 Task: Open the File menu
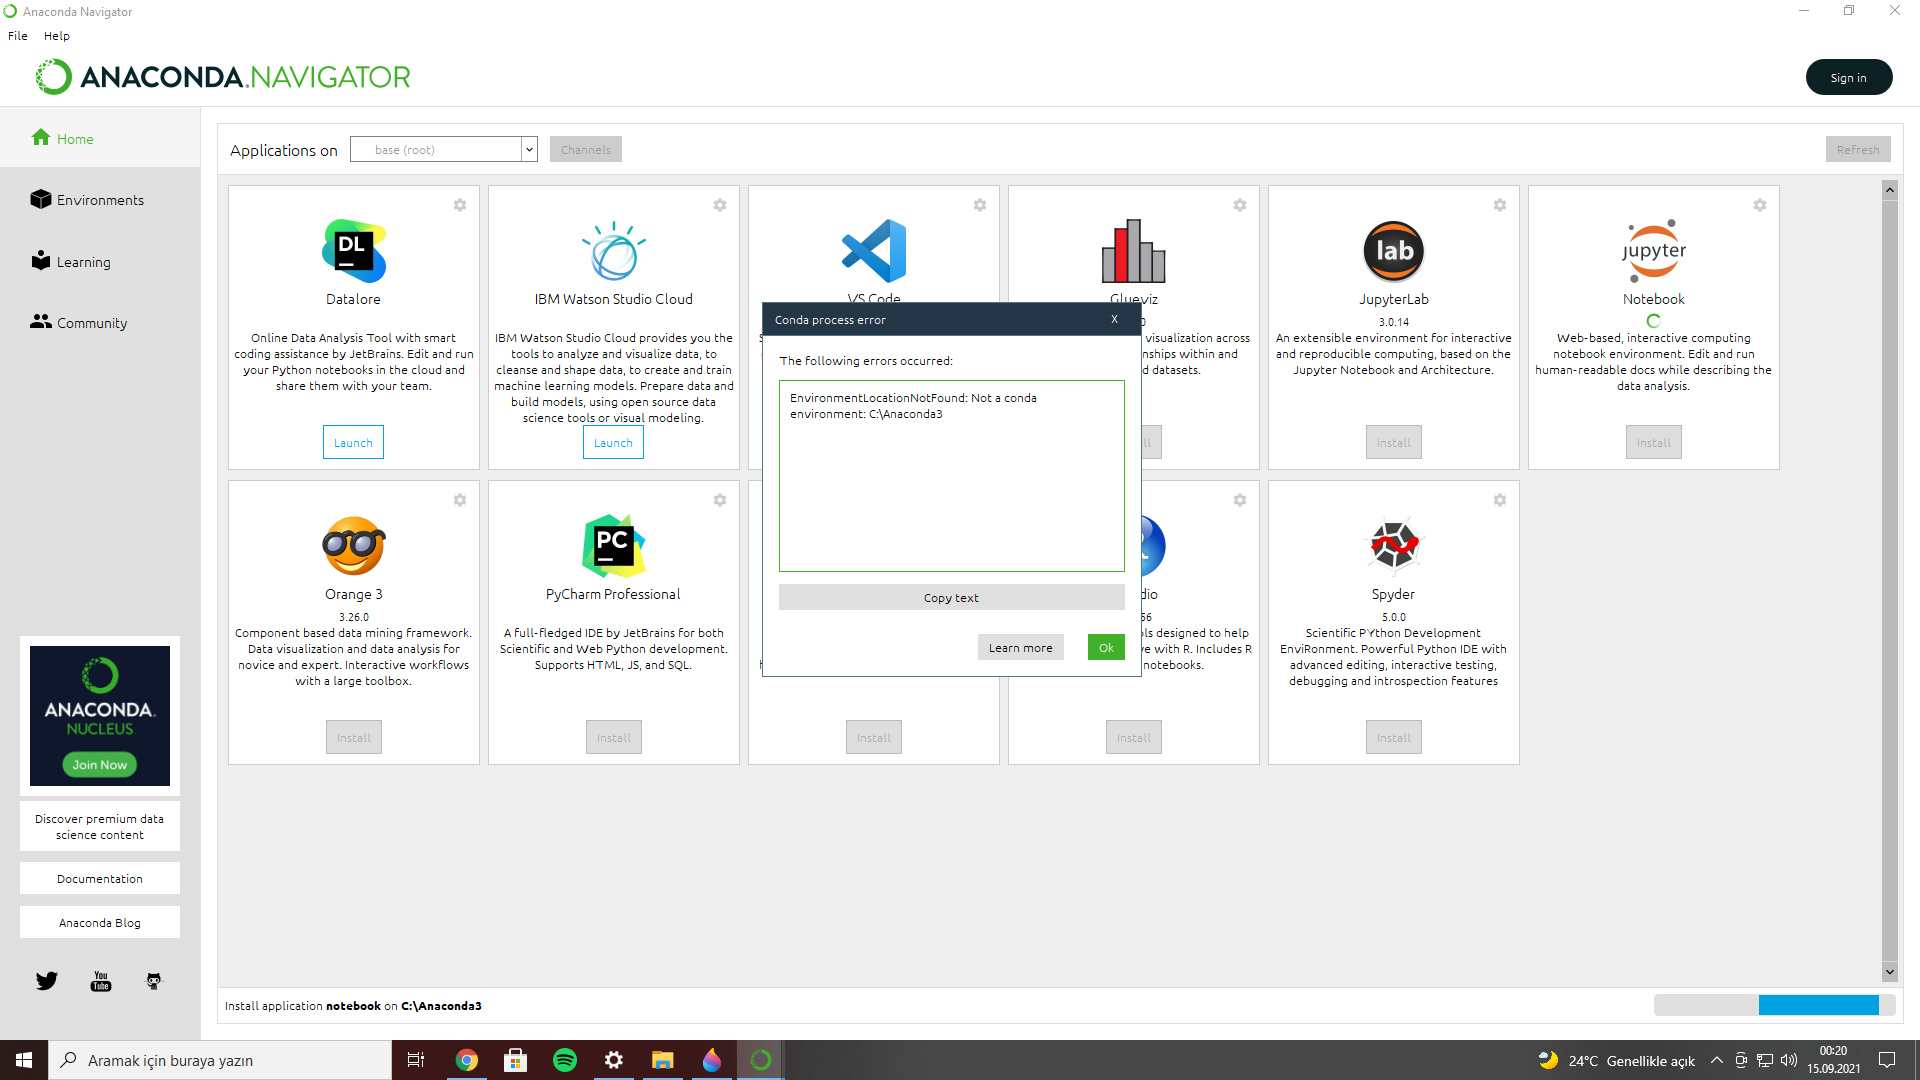pos(18,36)
